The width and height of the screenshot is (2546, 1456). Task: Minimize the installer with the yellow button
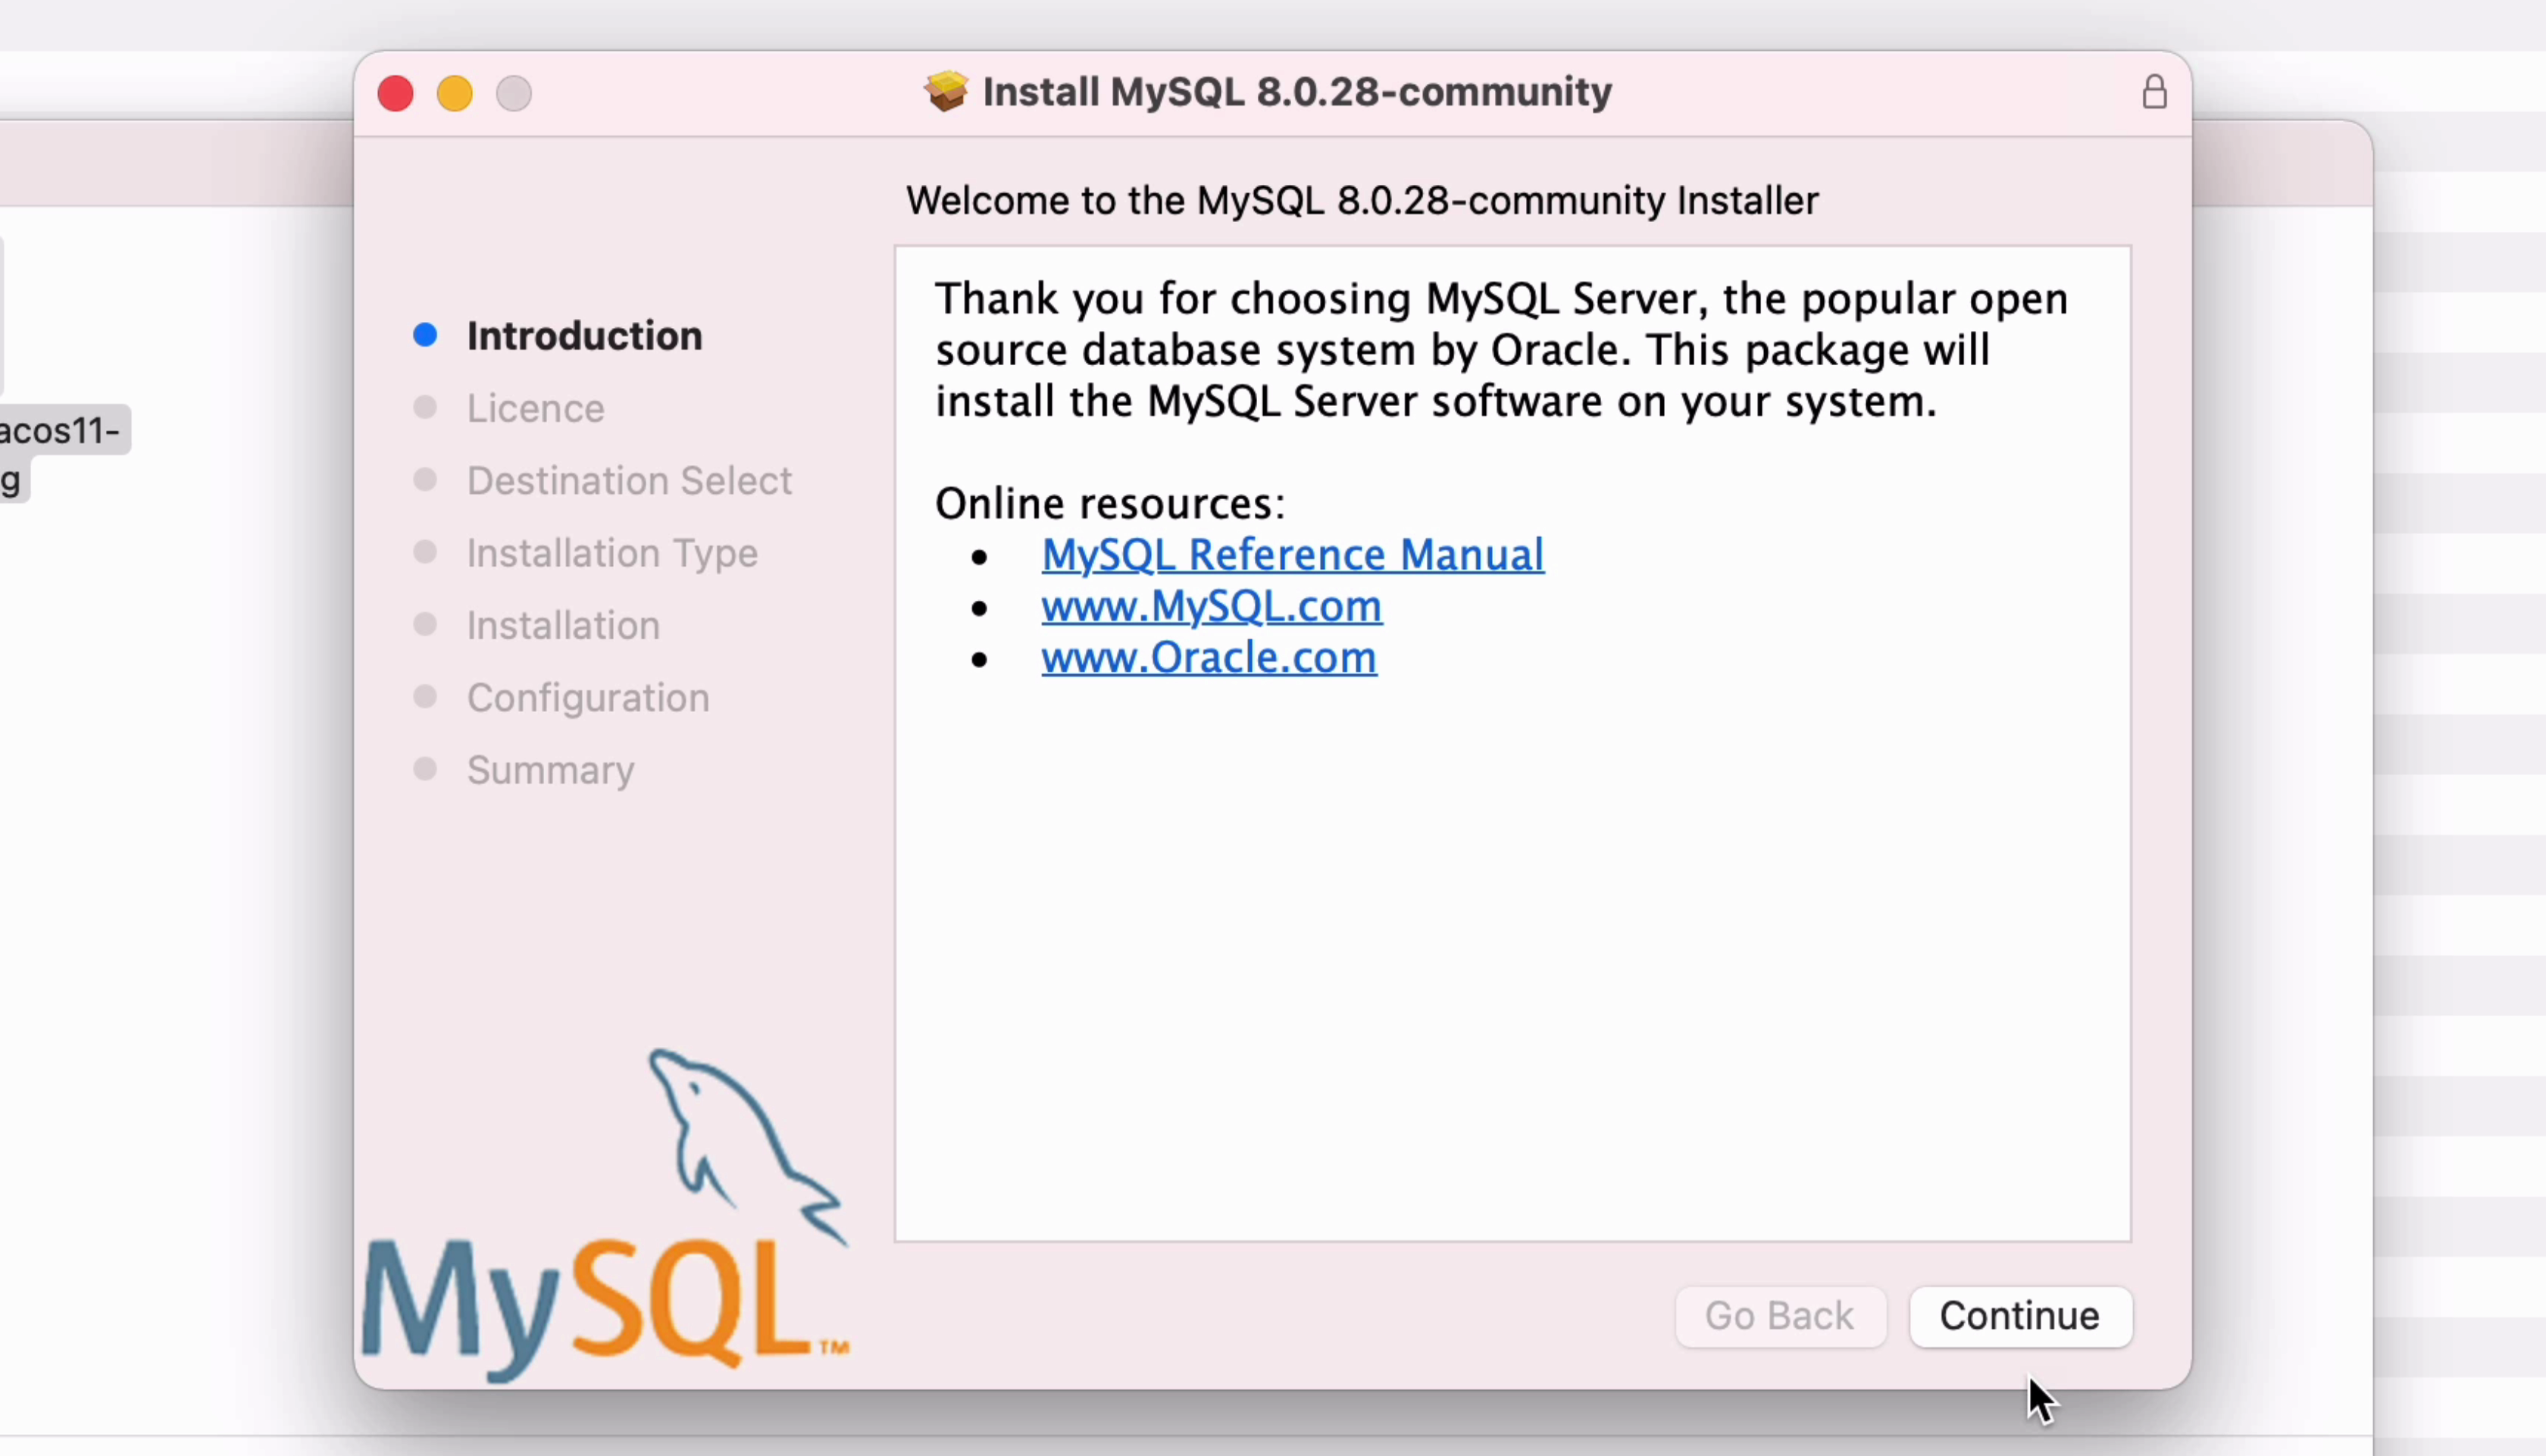(x=455, y=94)
